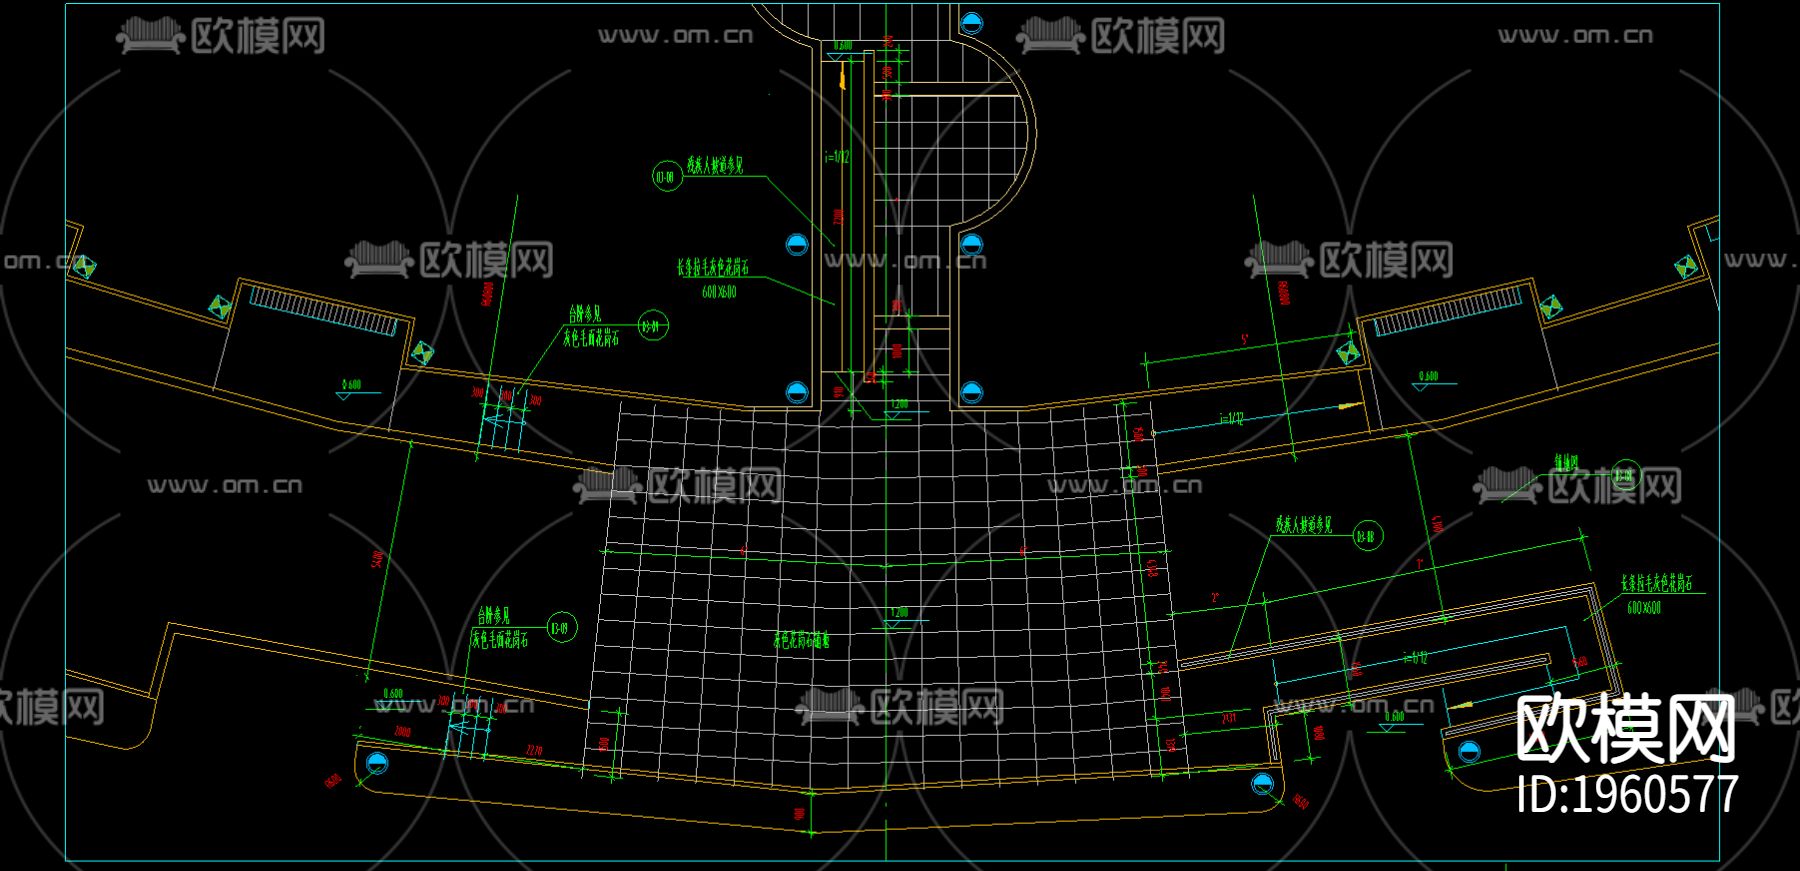Screen dimensions: 1800x871
Task: Click the 2131 dimension text
Action: 1229,718
